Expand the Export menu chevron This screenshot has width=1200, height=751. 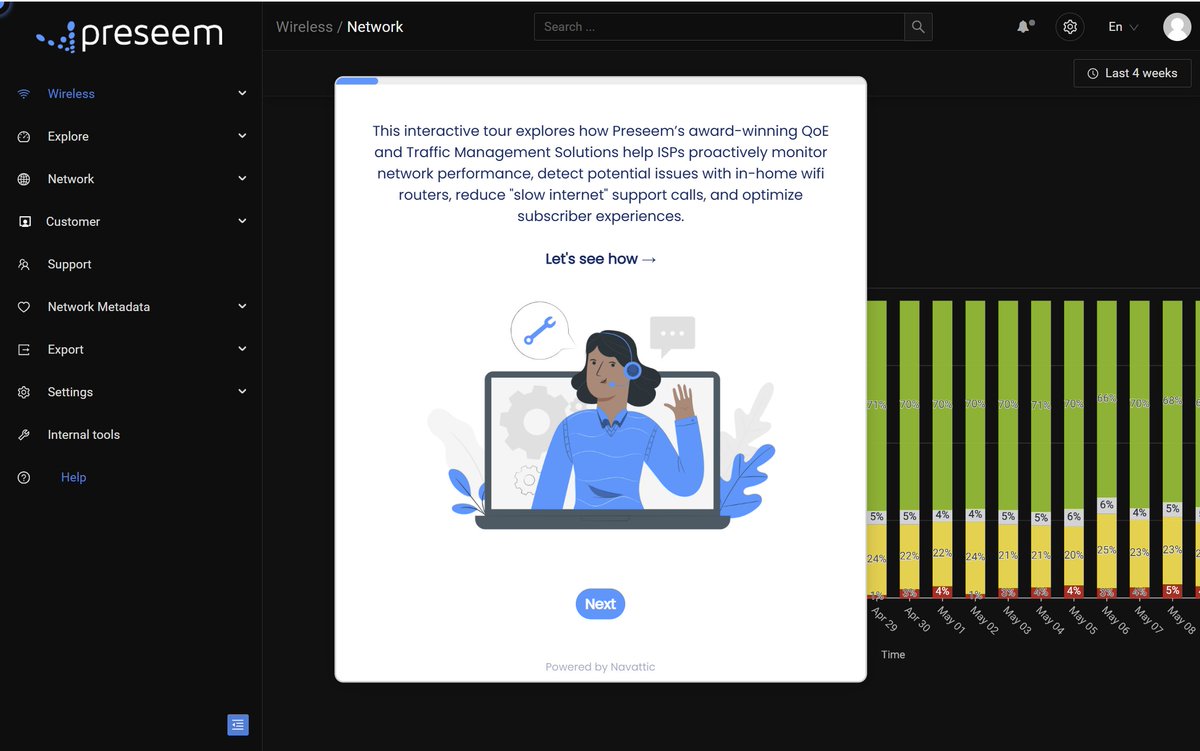tap(242, 349)
